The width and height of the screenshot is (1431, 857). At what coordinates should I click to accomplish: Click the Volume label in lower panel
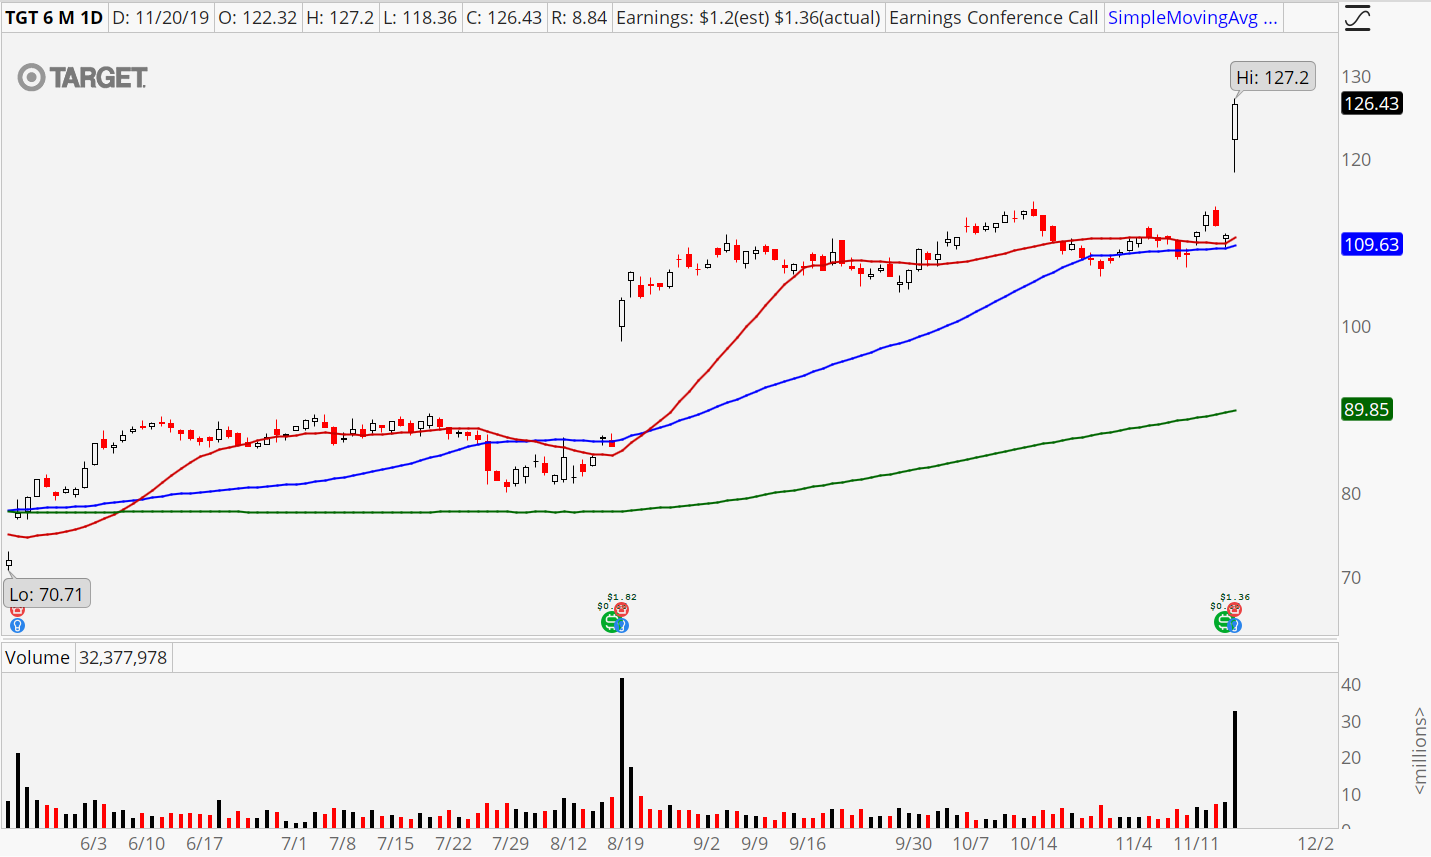[x=37, y=657]
